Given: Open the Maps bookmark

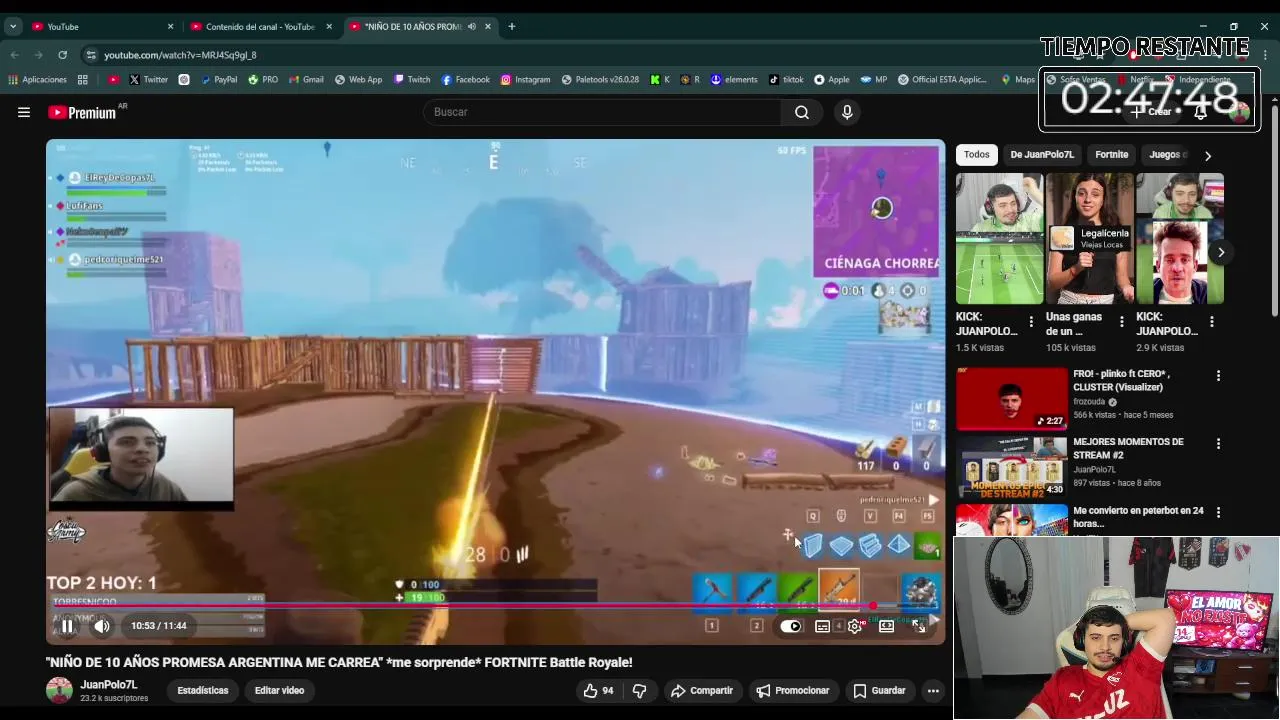Looking at the screenshot, I should tap(1018, 79).
